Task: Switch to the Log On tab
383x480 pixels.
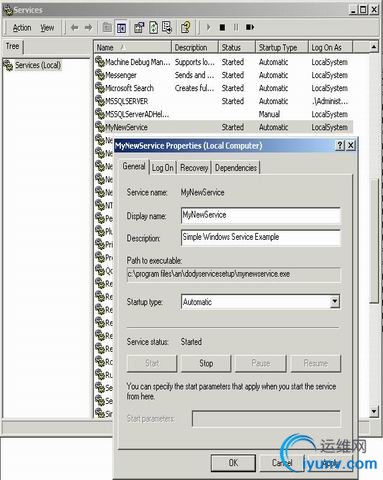Action: [x=163, y=168]
